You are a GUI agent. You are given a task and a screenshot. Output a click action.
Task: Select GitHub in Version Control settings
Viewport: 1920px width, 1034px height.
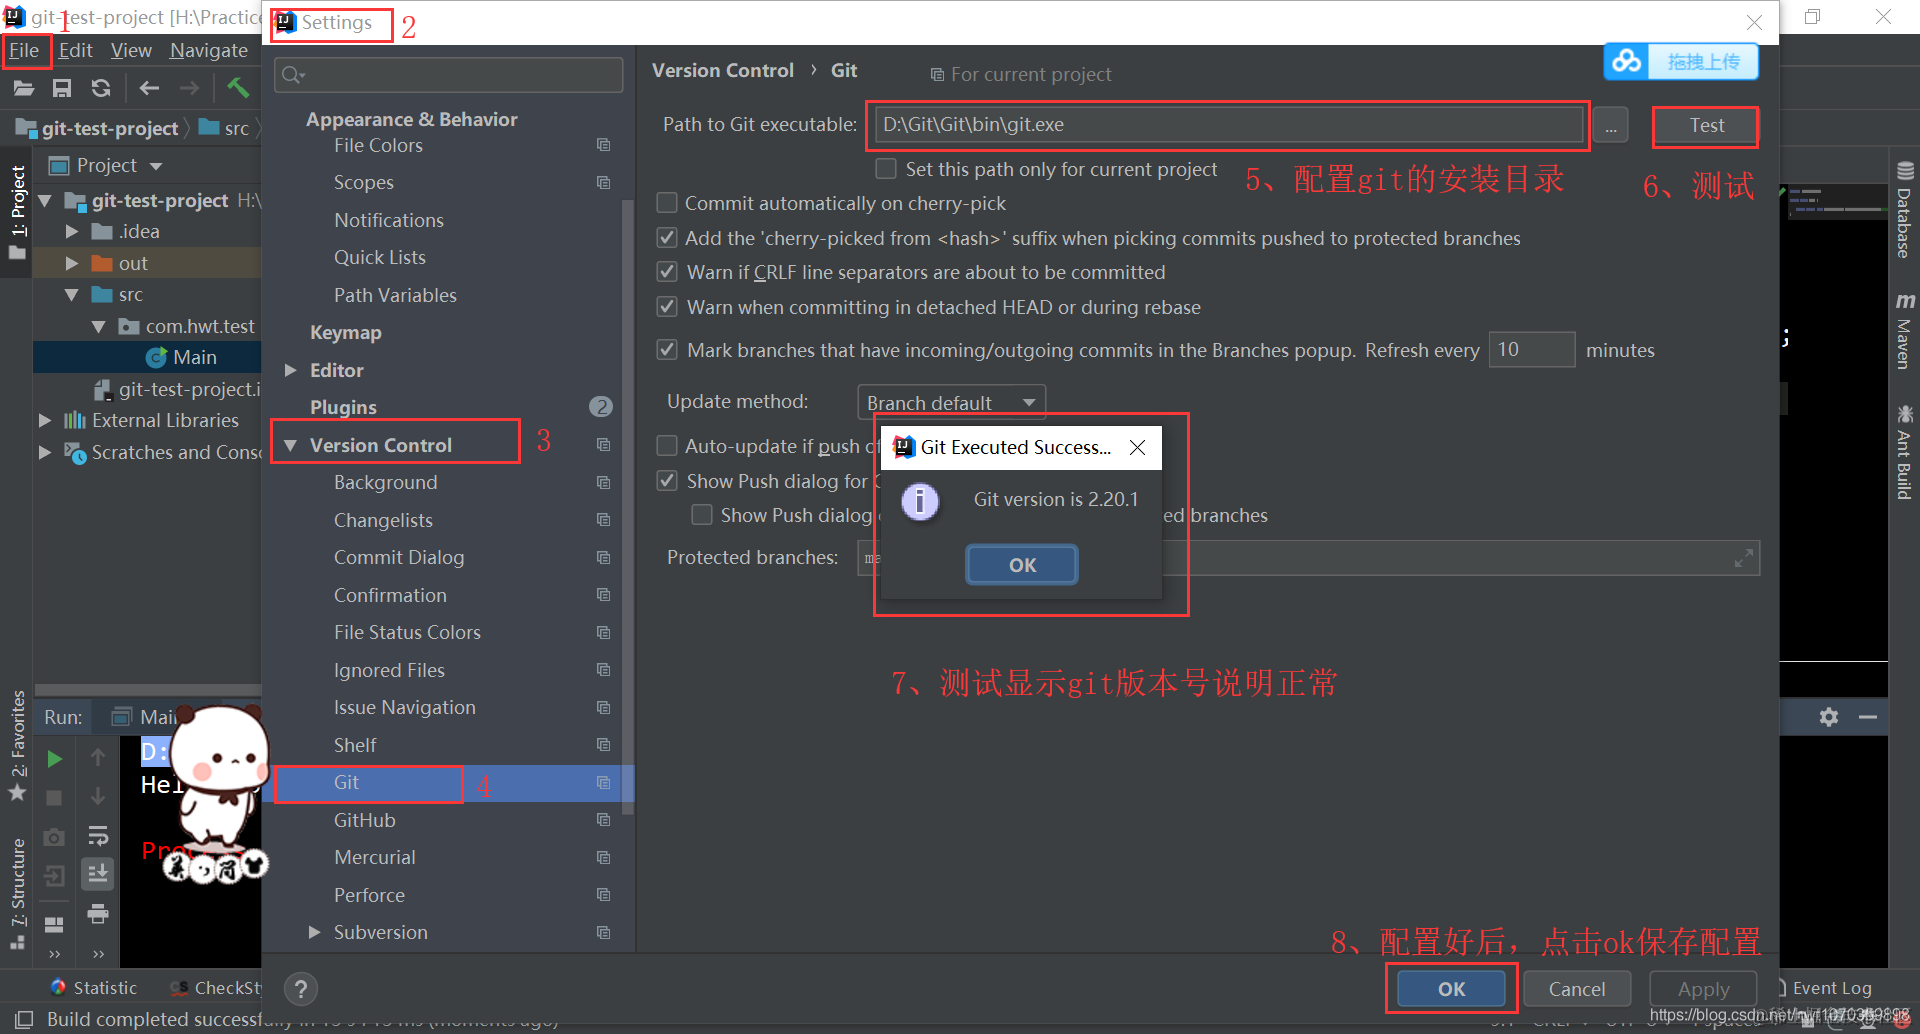coord(365,820)
